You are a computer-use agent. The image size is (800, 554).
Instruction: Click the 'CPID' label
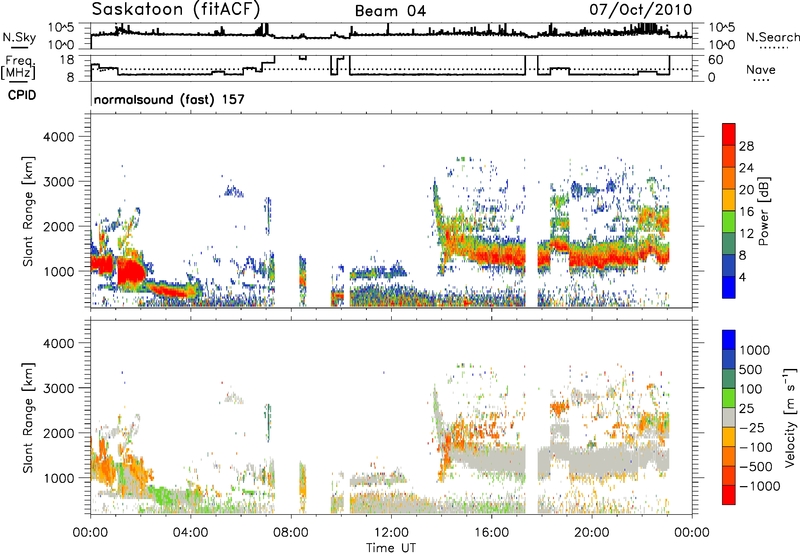22,95
